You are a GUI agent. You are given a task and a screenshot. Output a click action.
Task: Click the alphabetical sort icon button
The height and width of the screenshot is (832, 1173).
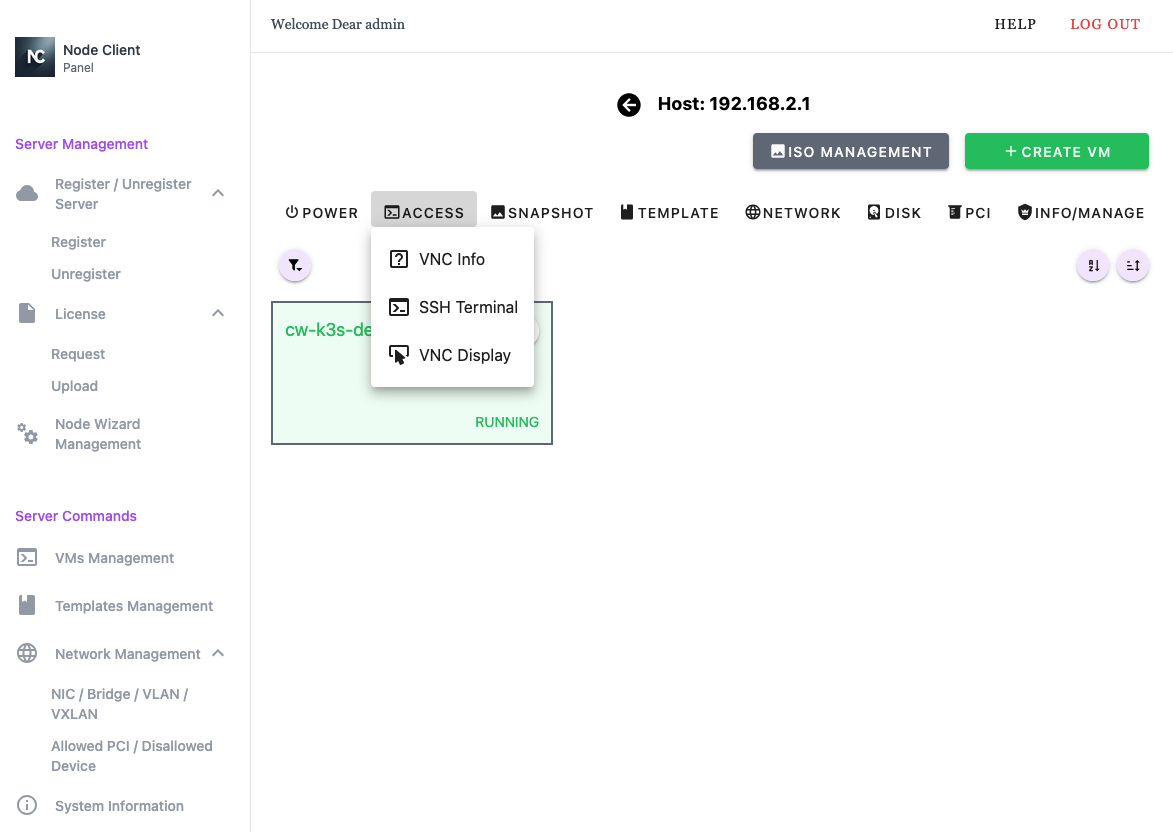(x=1093, y=266)
